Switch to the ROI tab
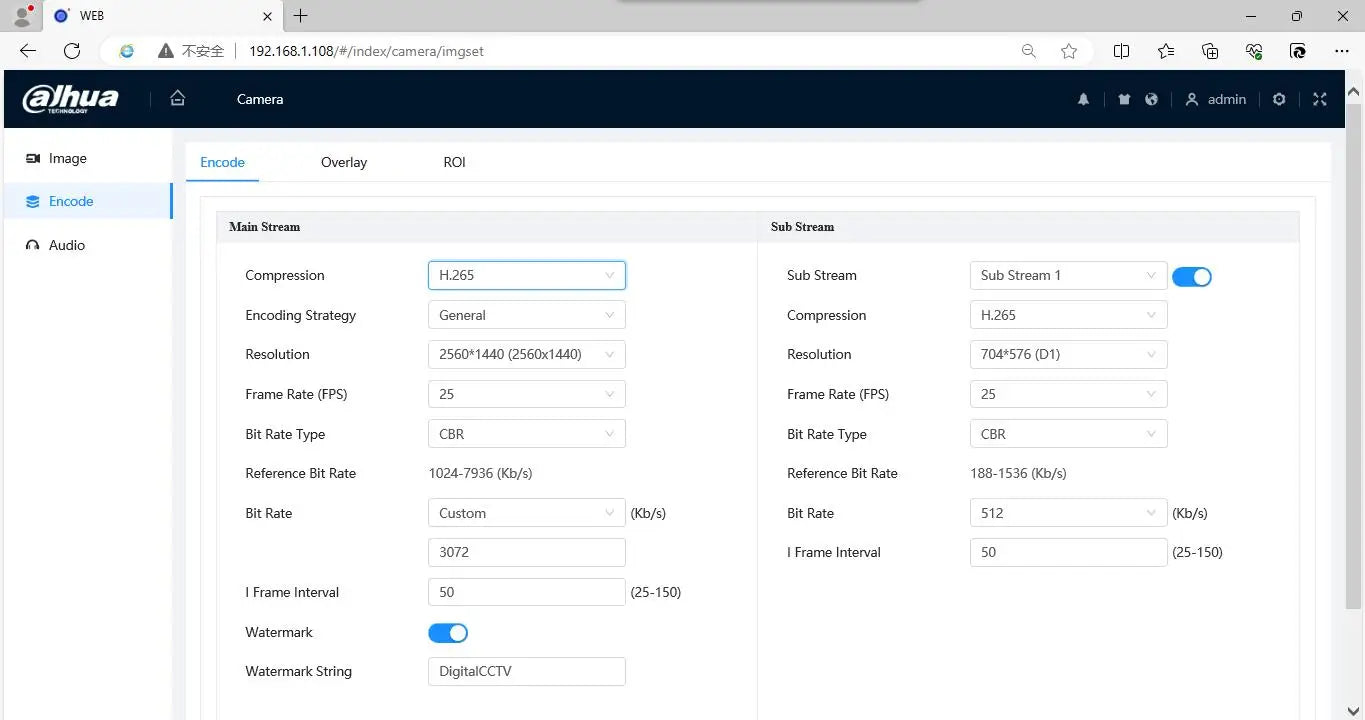The height and width of the screenshot is (720, 1365). (454, 162)
